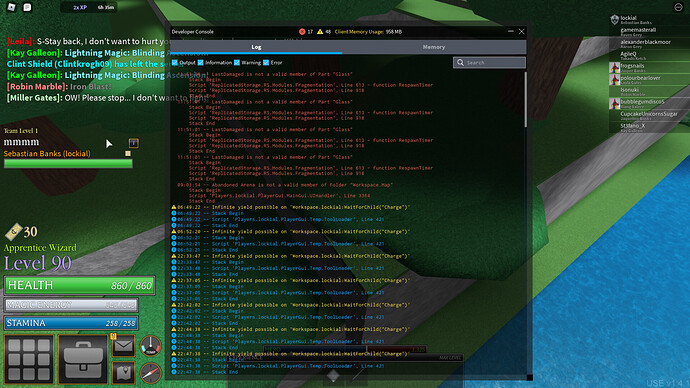Open the briefcase inventory
The height and width of the screenshot is (388, 690).
[x=83, y=359]
